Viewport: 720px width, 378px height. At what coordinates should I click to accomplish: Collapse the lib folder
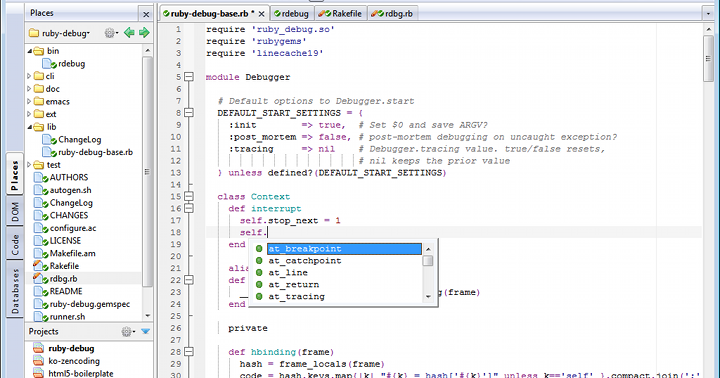(30, 127)
